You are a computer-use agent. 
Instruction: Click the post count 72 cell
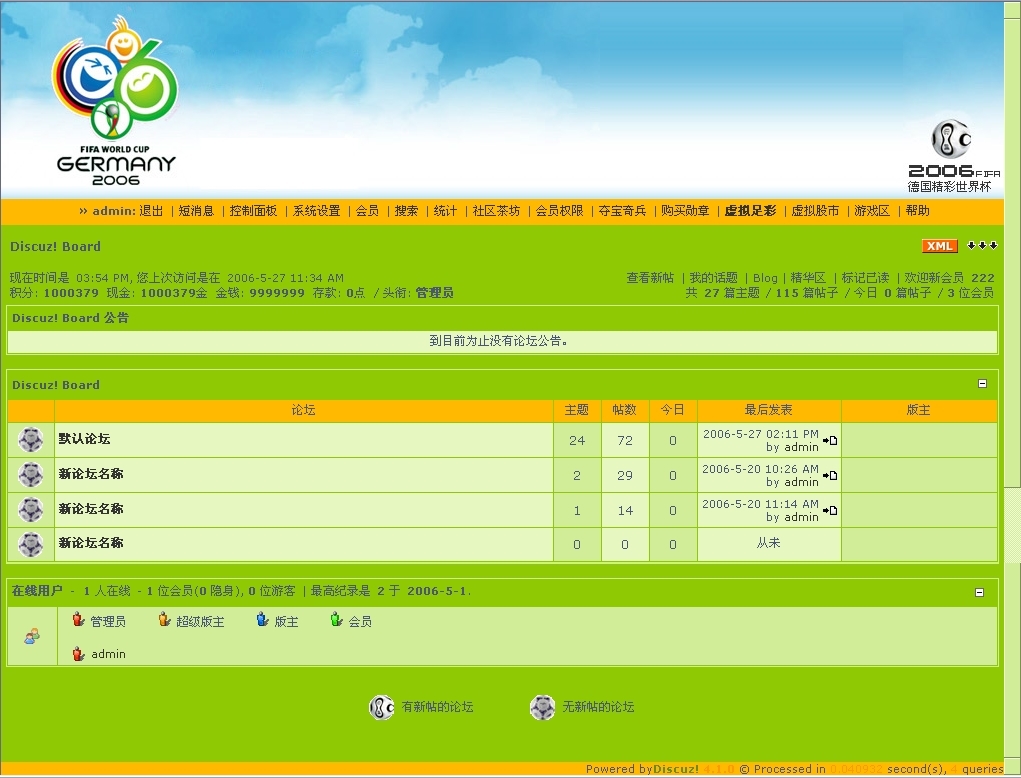pos(625,441)
